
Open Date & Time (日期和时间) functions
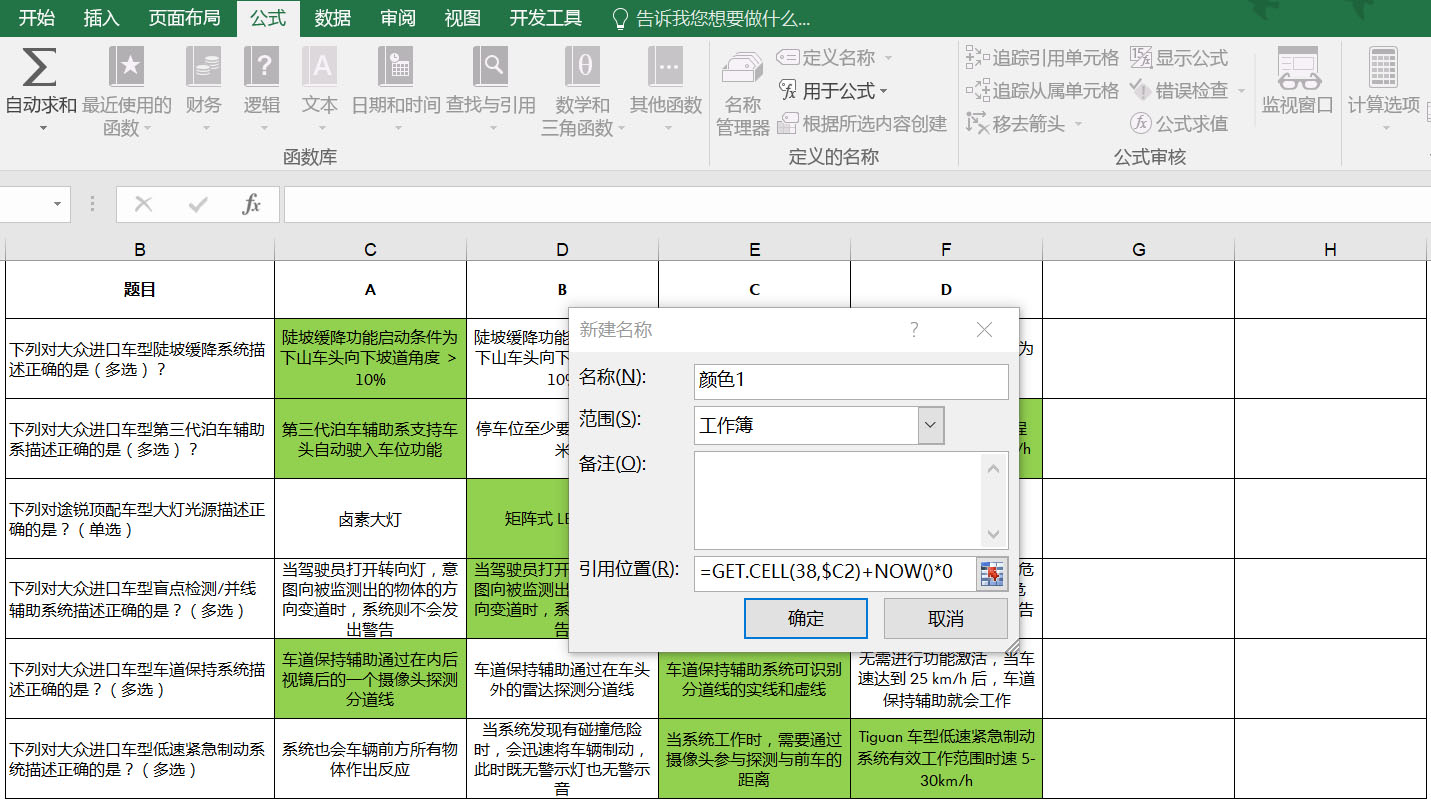click(395, 67)
